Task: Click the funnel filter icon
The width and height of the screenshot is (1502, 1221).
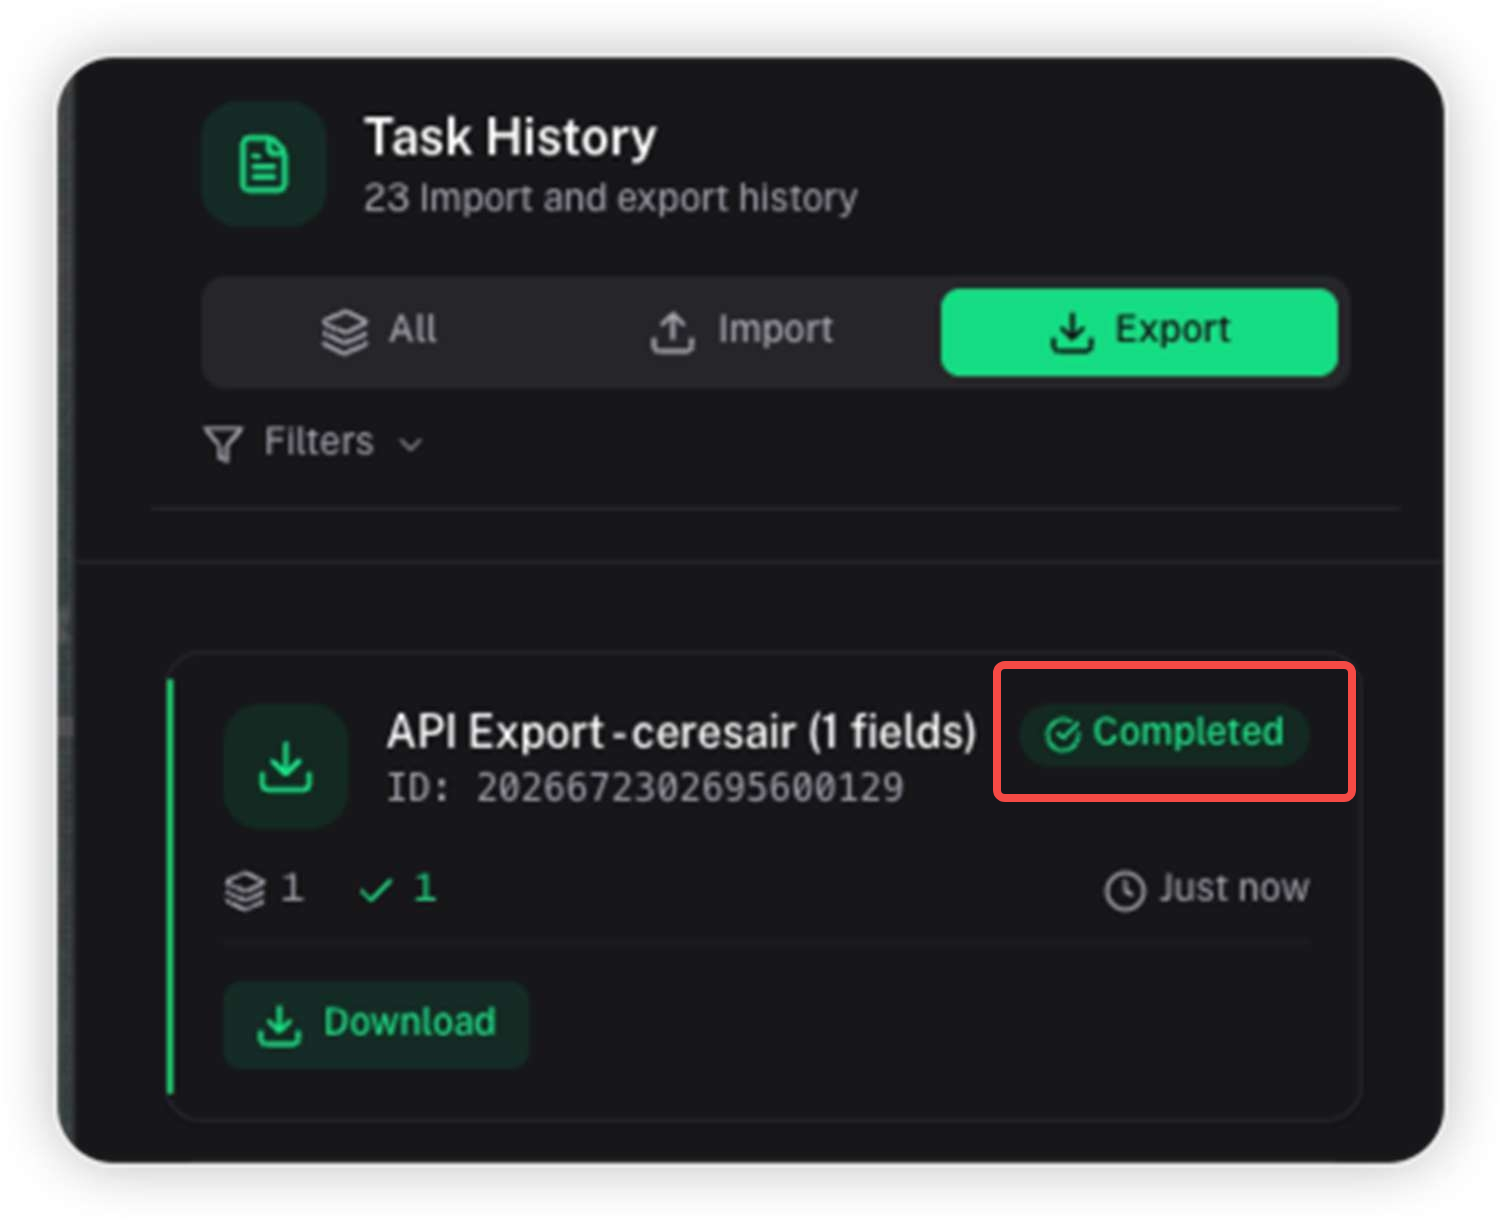Action: point(223,443)
